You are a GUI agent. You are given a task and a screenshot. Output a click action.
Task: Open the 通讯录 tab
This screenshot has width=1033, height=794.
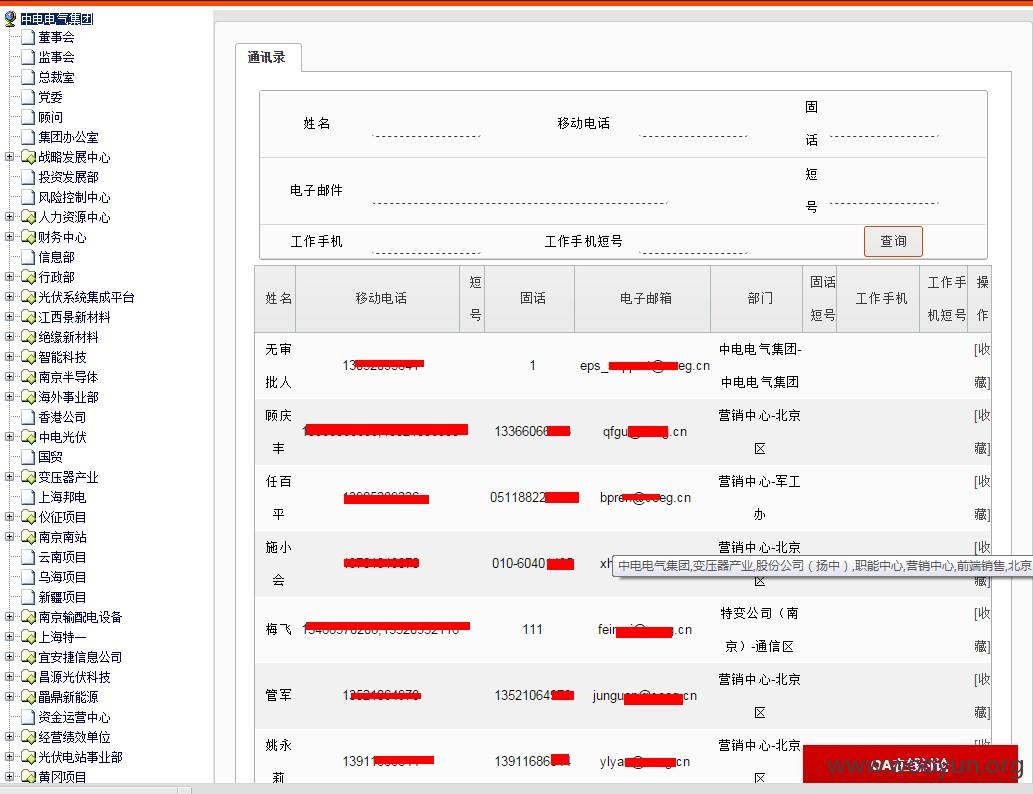(x=267, y=57)
